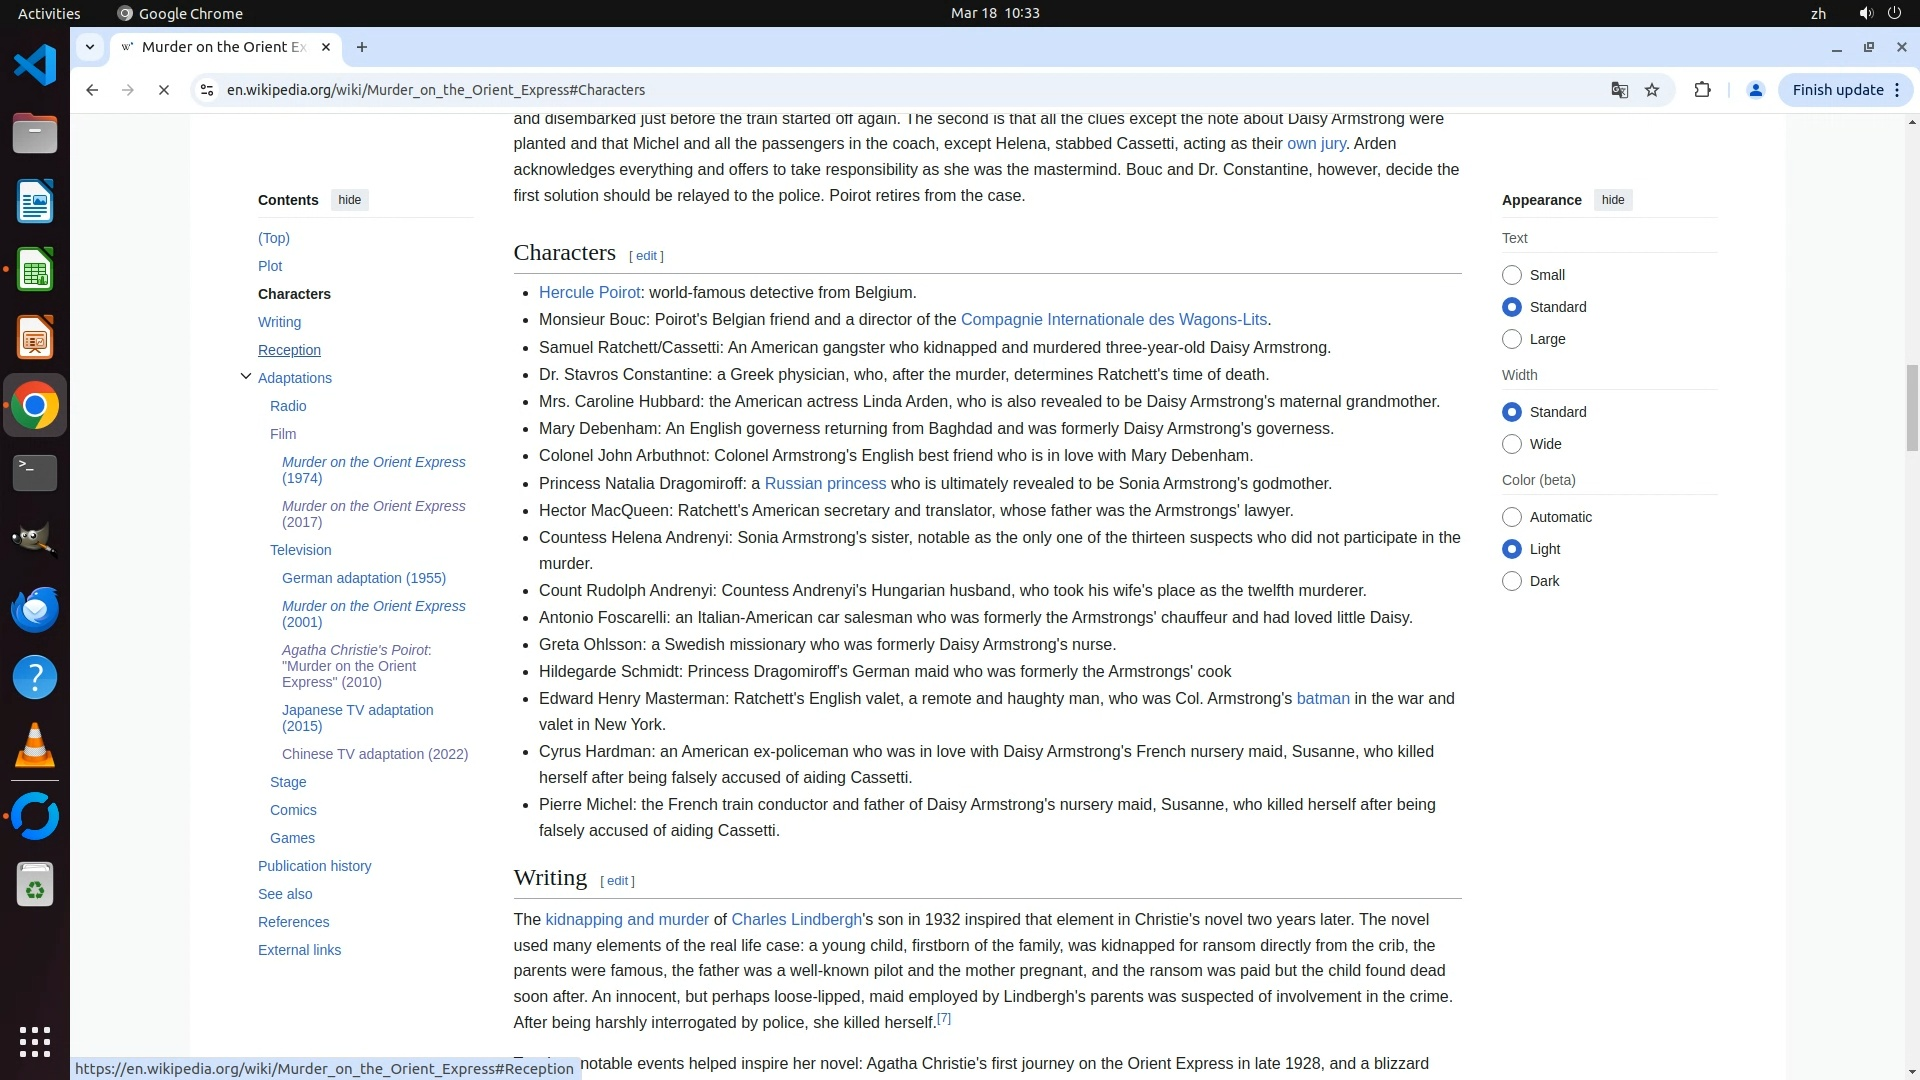
Task: Open the tab search dropdown arrow
Action: point(90,47)
